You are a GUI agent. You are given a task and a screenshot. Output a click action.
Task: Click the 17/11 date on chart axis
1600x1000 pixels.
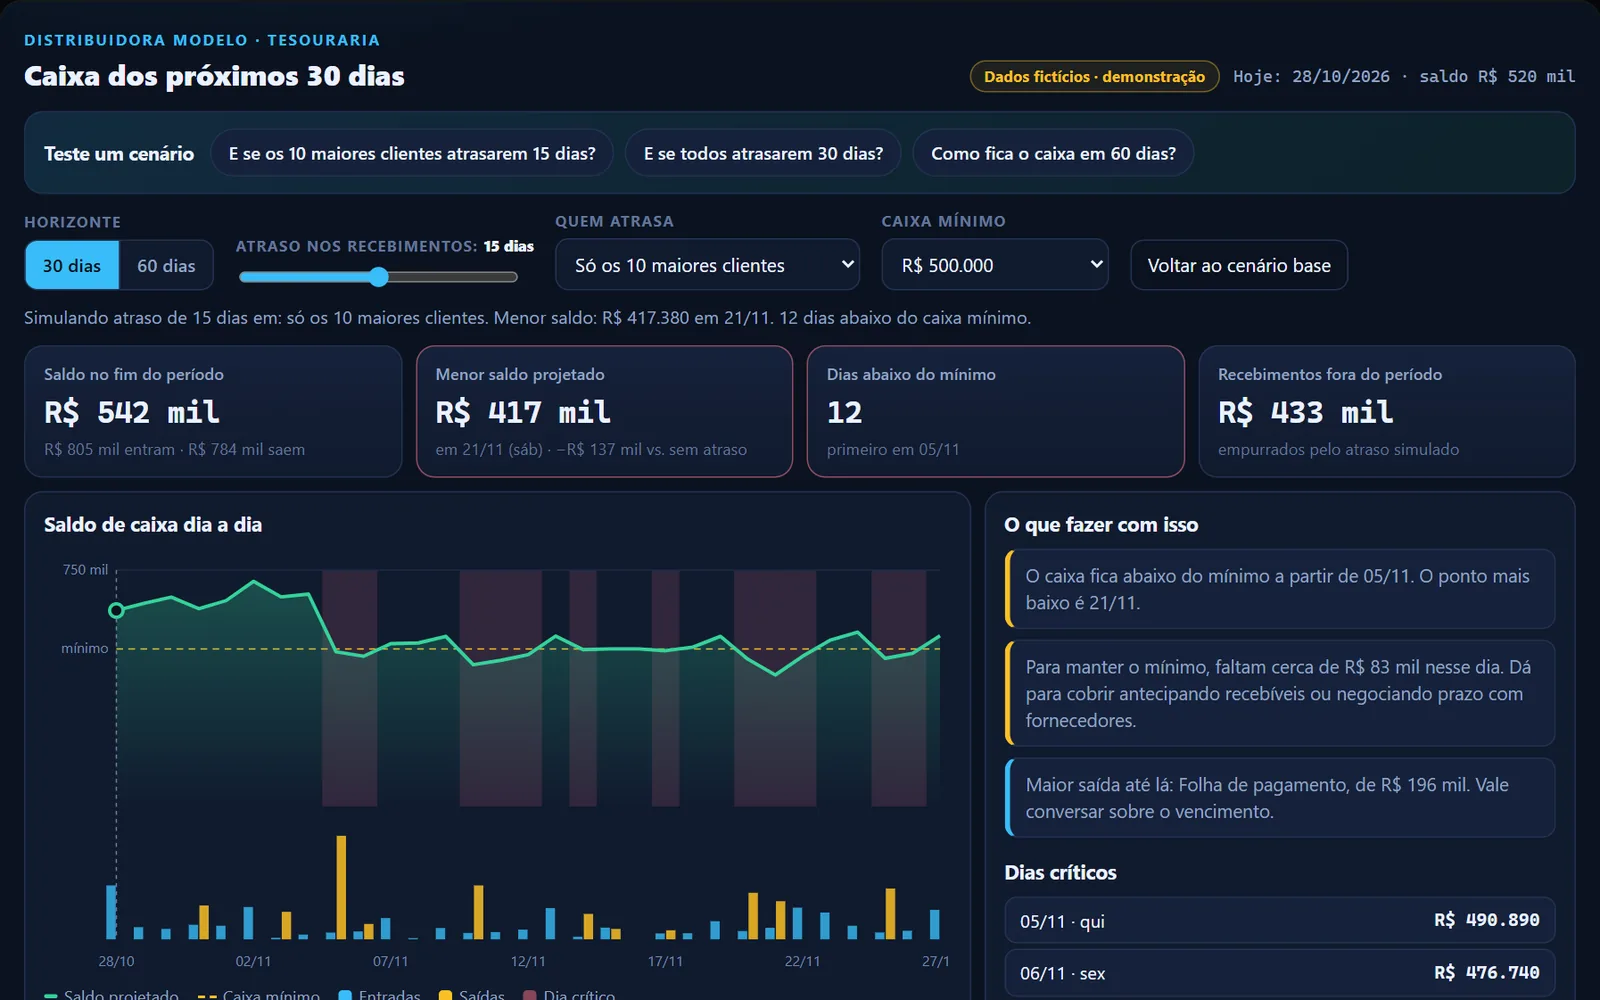665,961
